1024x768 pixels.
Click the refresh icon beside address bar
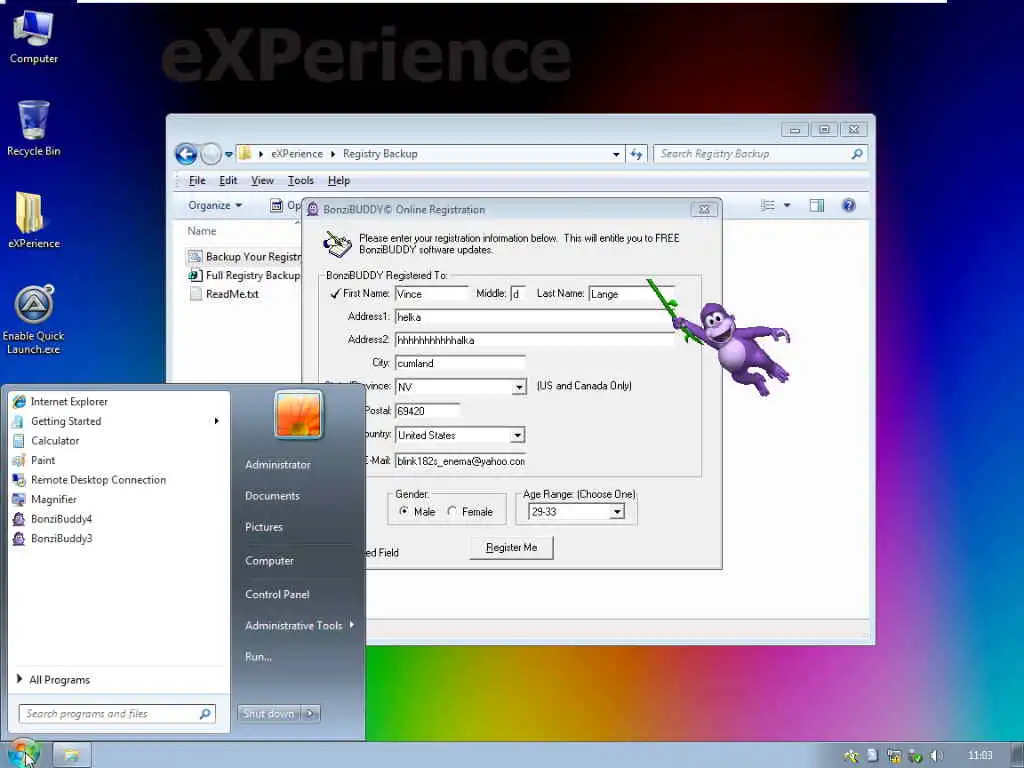tap(636, 154)
